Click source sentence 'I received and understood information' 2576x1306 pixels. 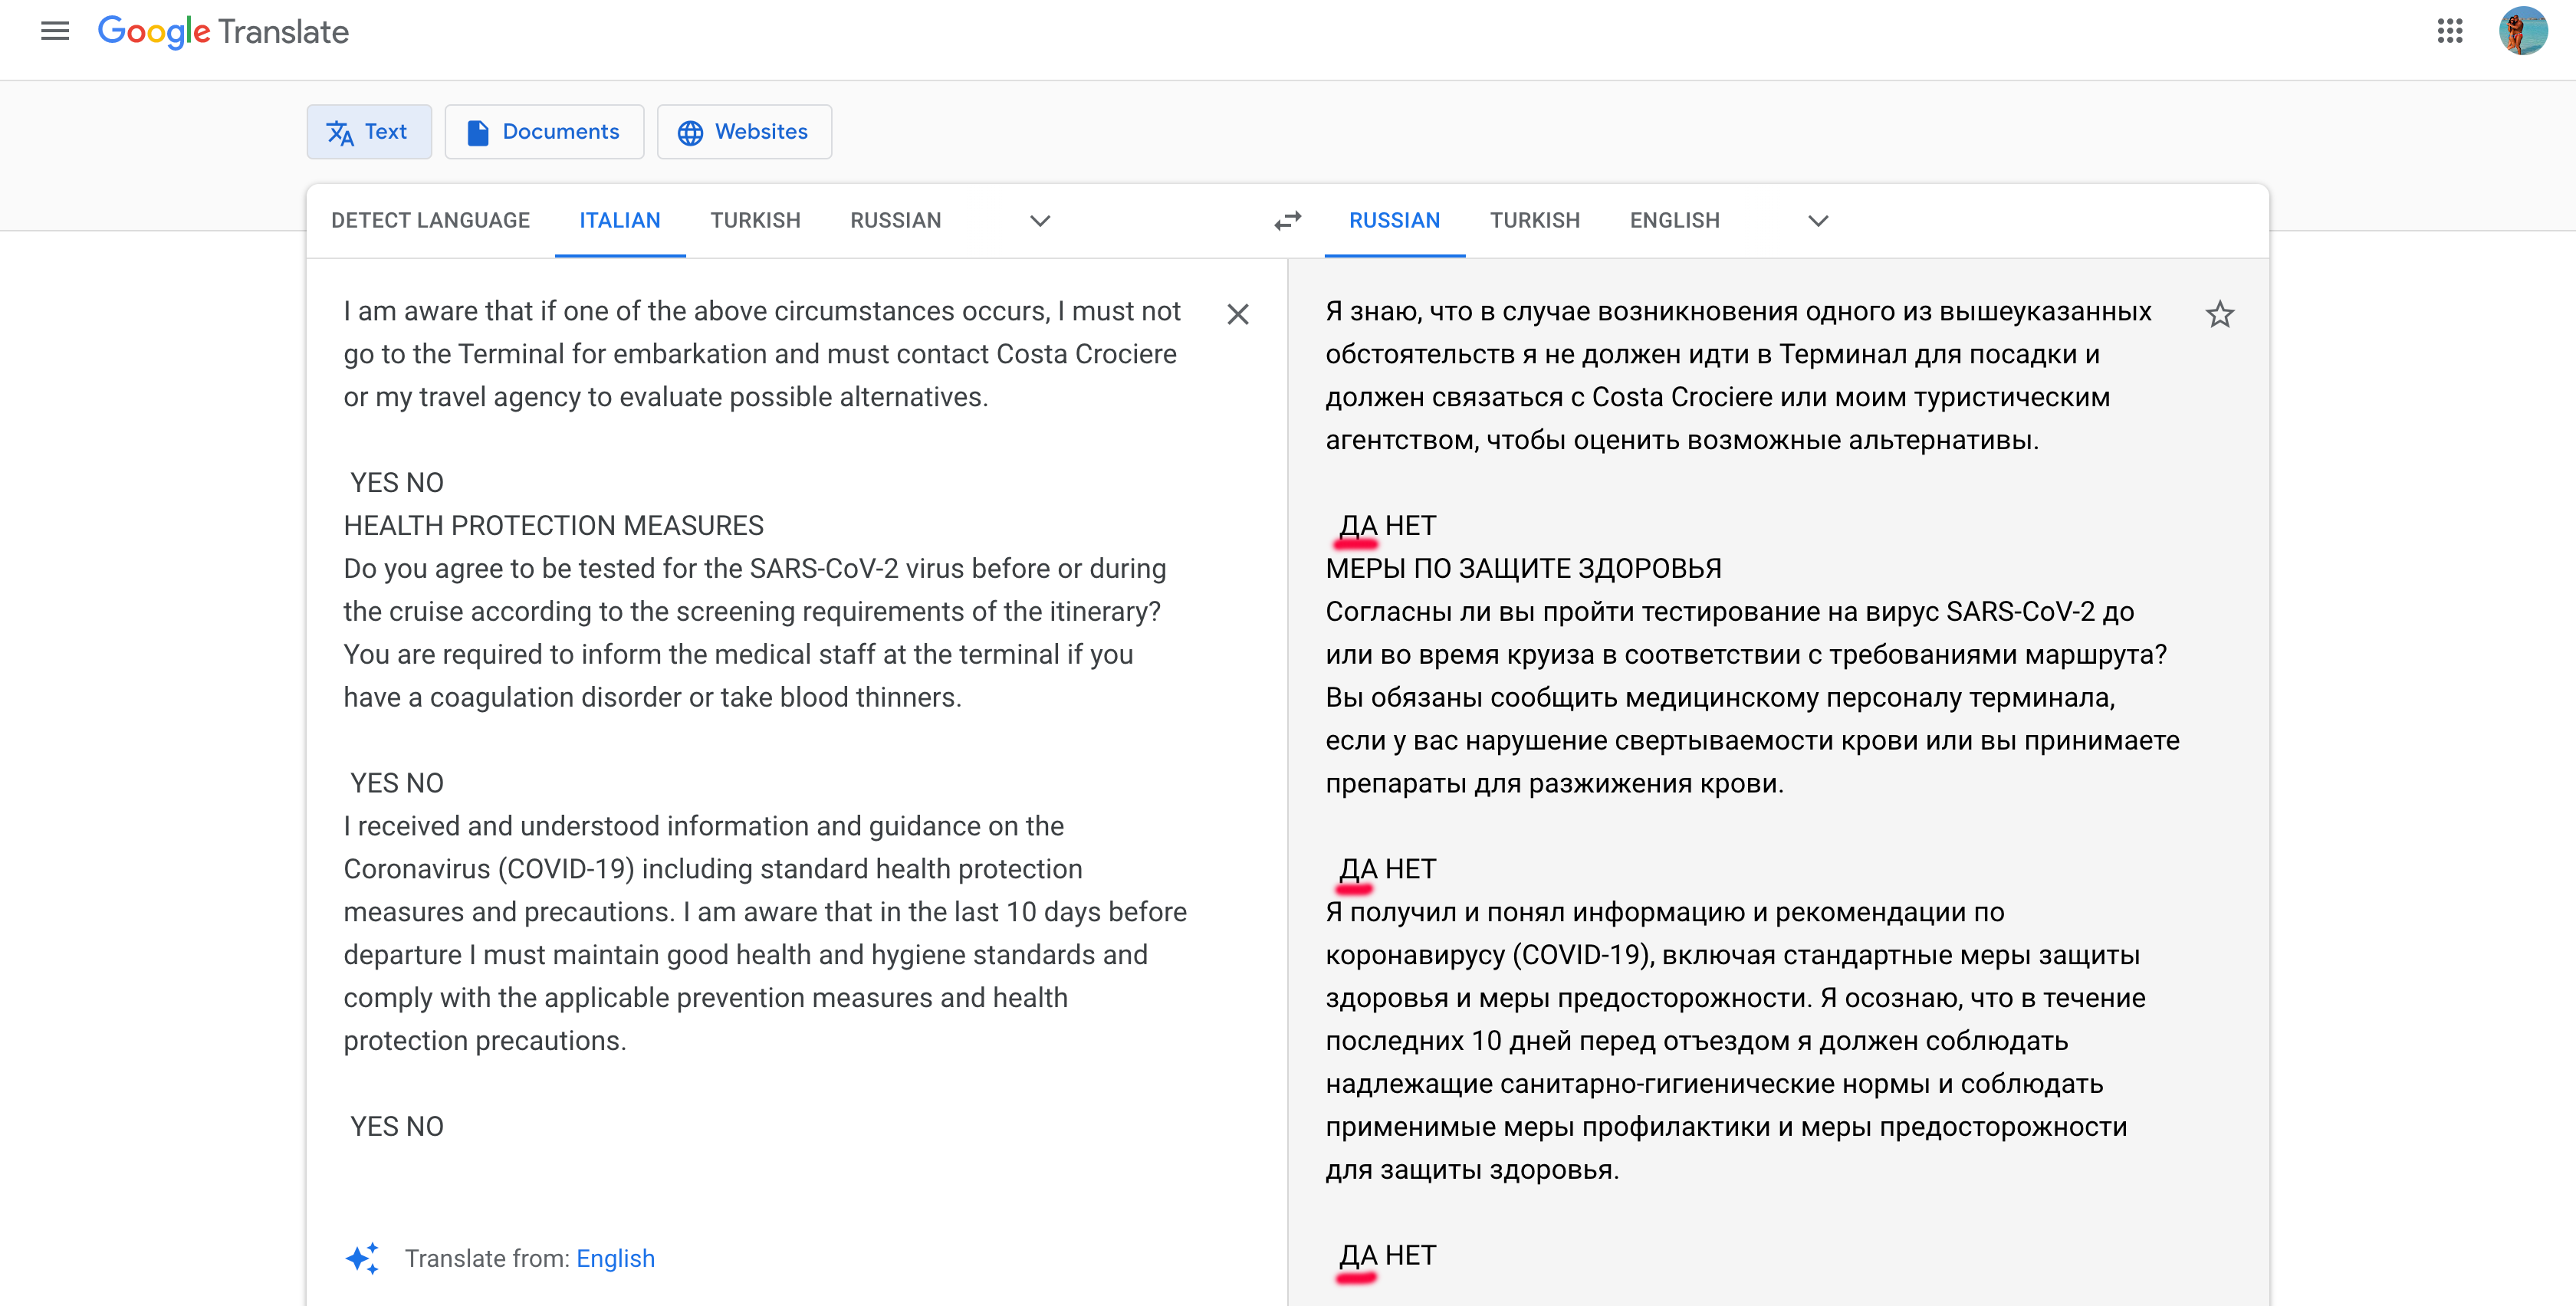(x=703, y=826)
